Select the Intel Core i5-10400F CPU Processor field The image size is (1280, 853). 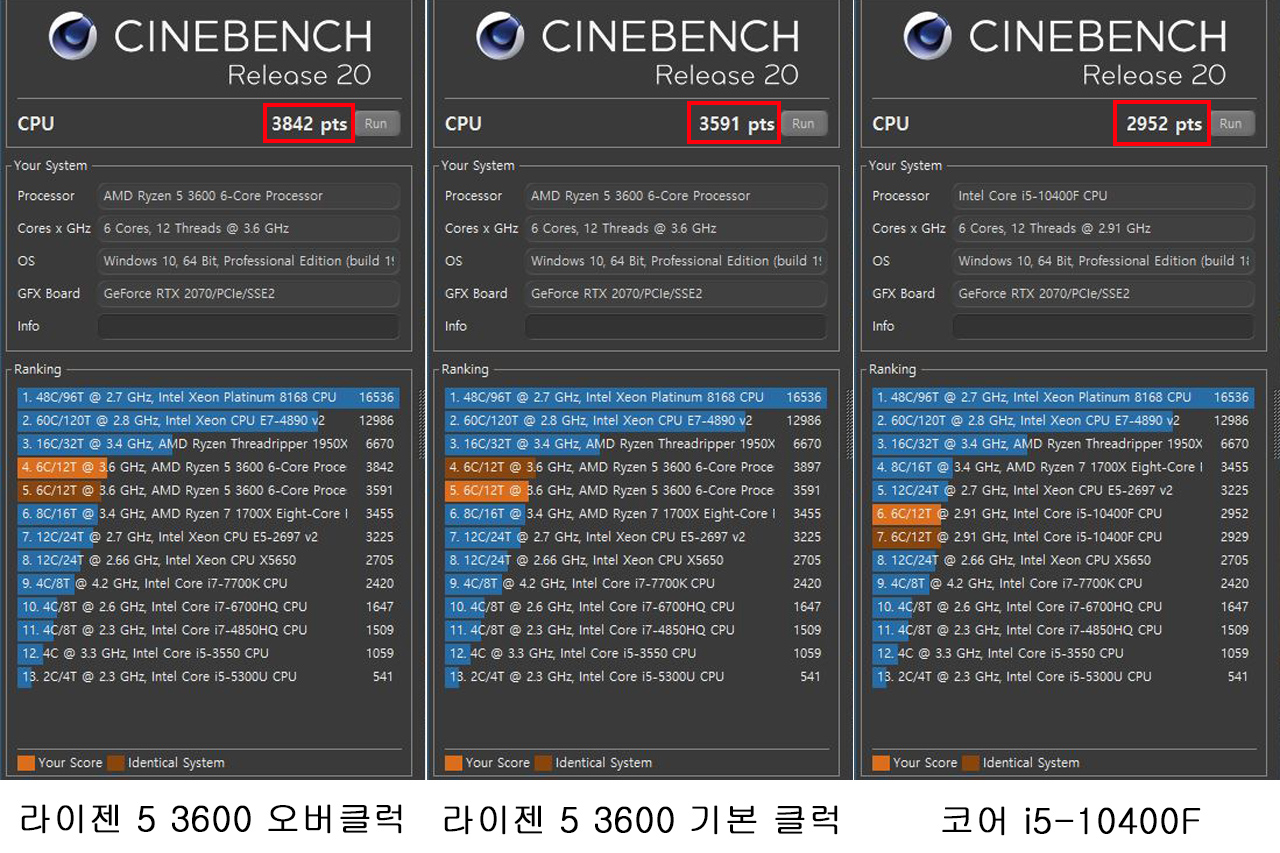pyautogui.click(x=1102, y=196)
